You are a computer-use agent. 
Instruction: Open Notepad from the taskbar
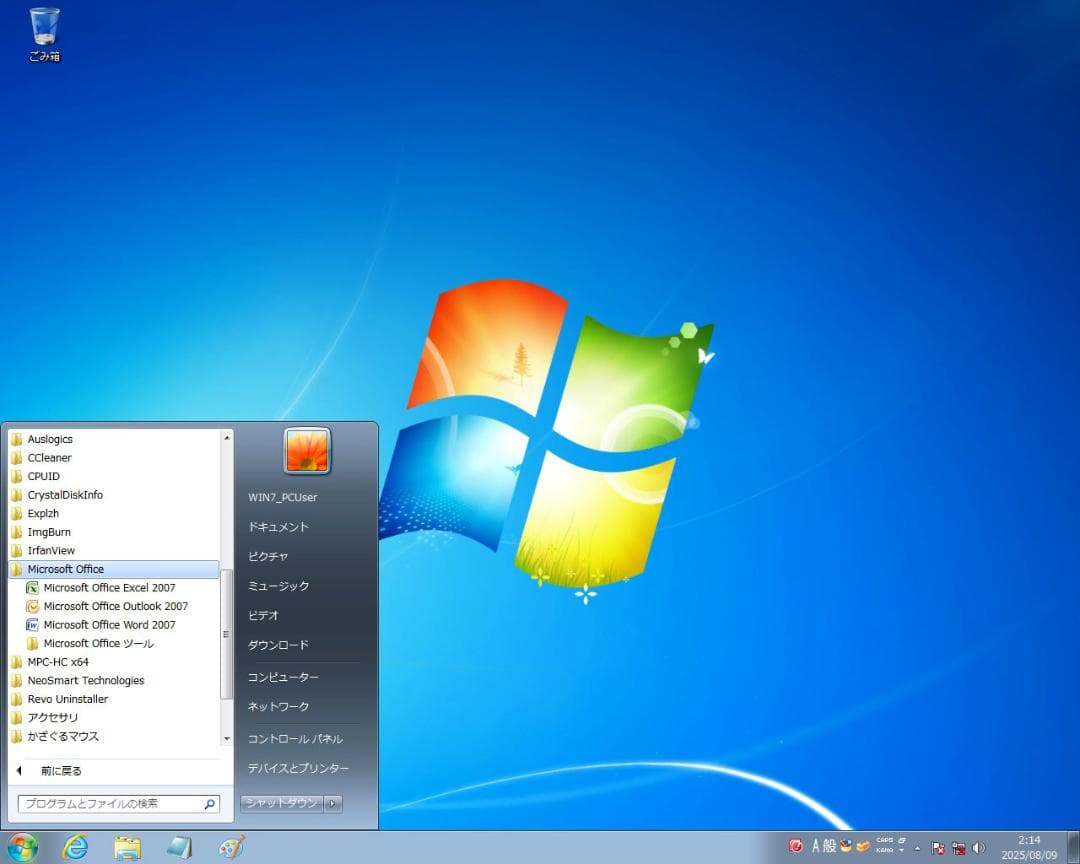[180, 846]
